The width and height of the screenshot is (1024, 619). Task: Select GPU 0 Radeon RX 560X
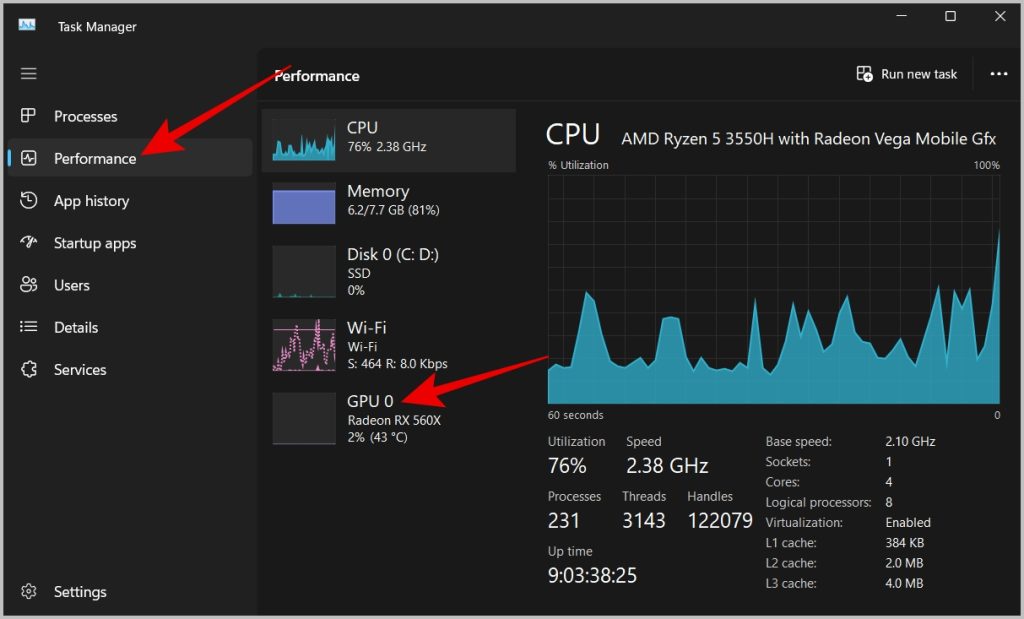pyautogui.click(x=388, y=418)
